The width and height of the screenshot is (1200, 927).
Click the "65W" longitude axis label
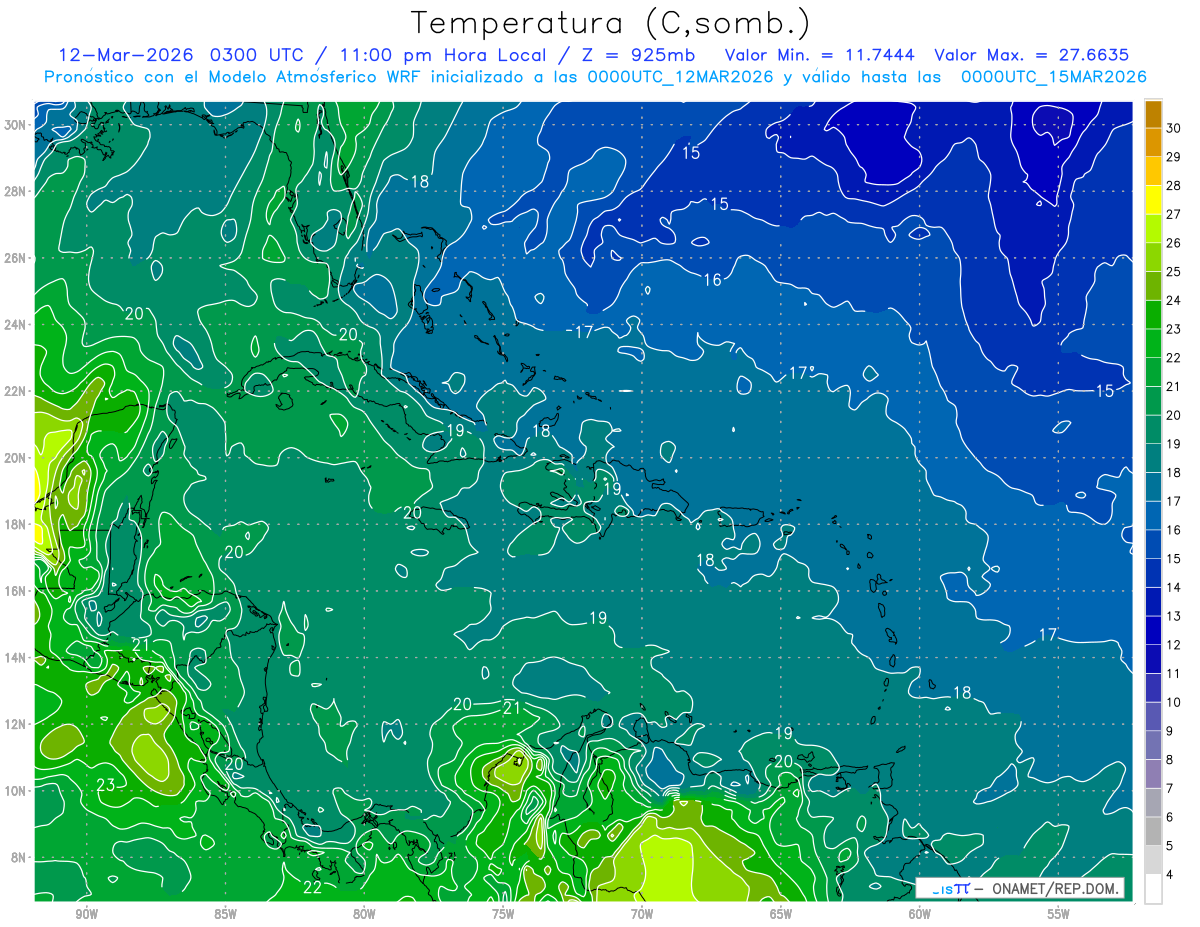(781, 913)
